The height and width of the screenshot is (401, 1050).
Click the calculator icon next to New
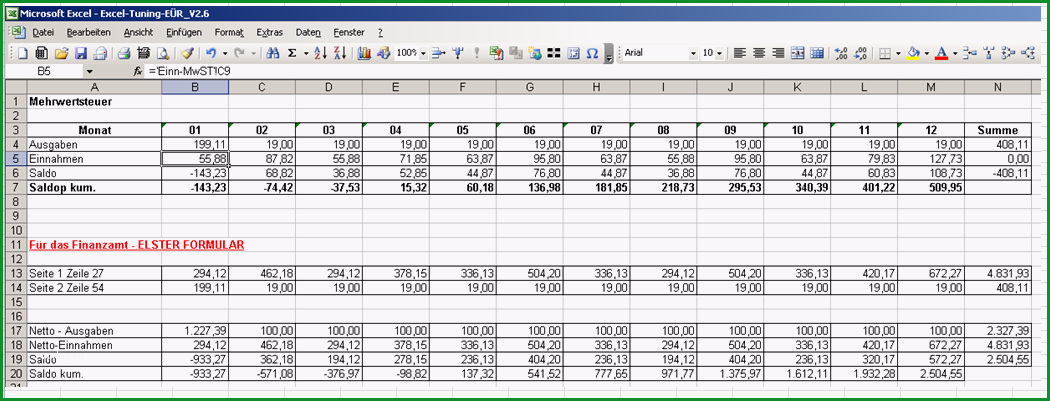[42, 53]
